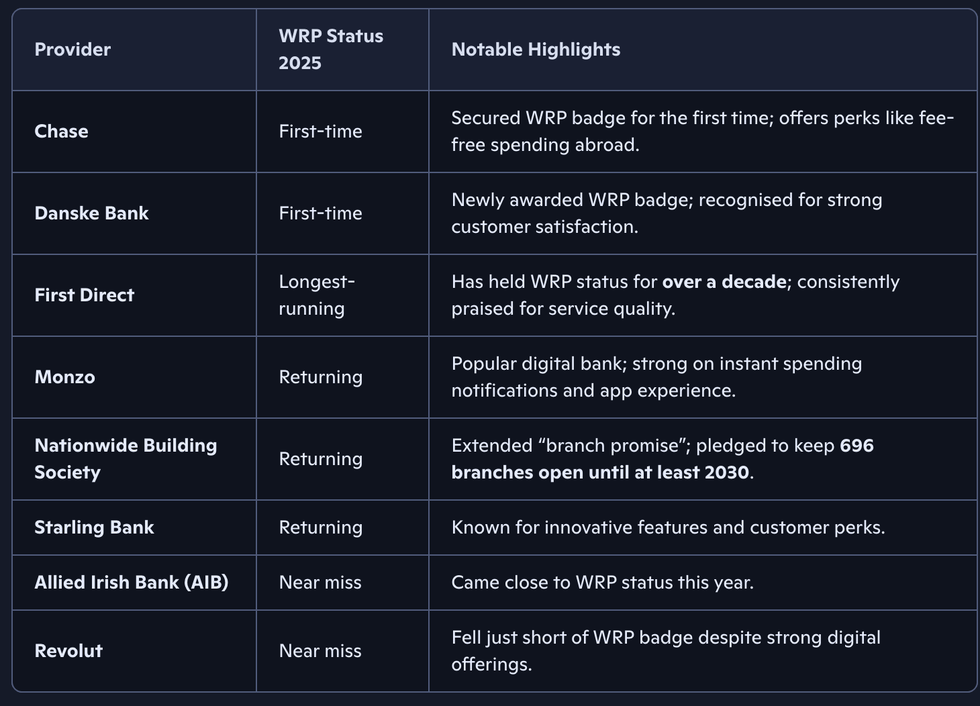The image size is (980, 706).
Task: Click the WRP Status 2025 column header
Action: pos(331,49)
